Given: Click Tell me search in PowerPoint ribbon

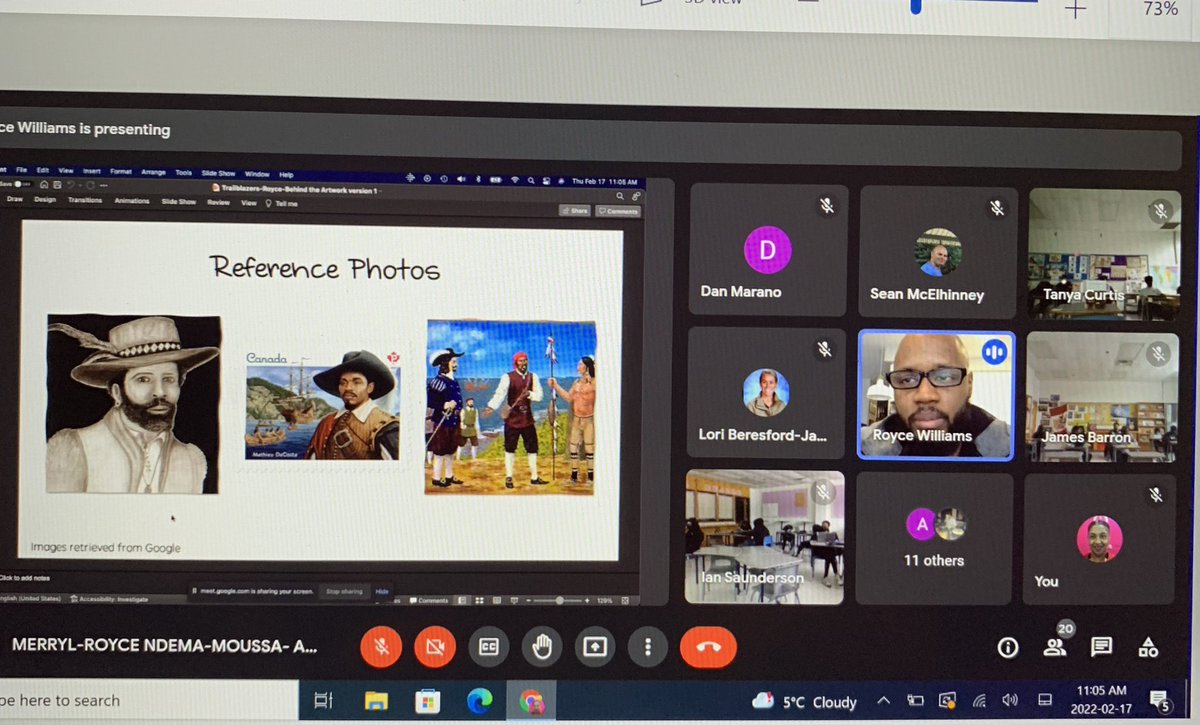Looking at the screenshot, I should (281, 202).
